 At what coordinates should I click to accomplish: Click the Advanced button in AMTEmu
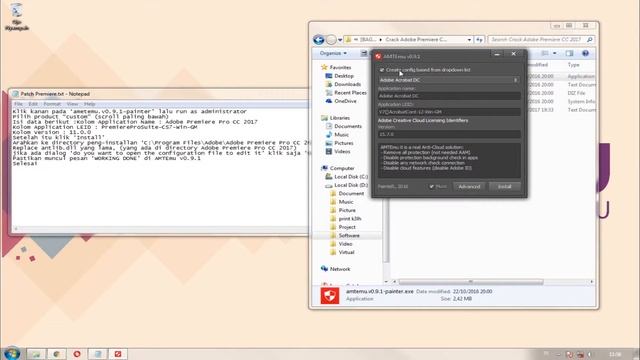(x=469, y=187)
